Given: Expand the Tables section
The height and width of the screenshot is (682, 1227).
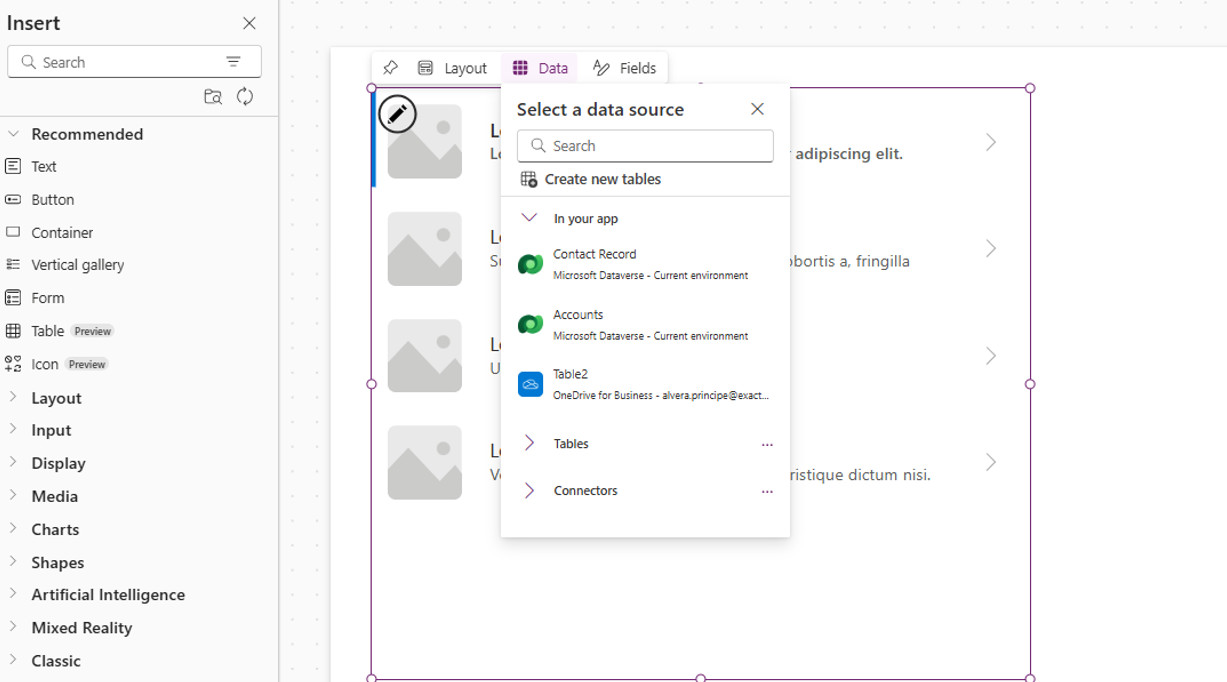Looking at the screenshot, I should click(529, 443).
